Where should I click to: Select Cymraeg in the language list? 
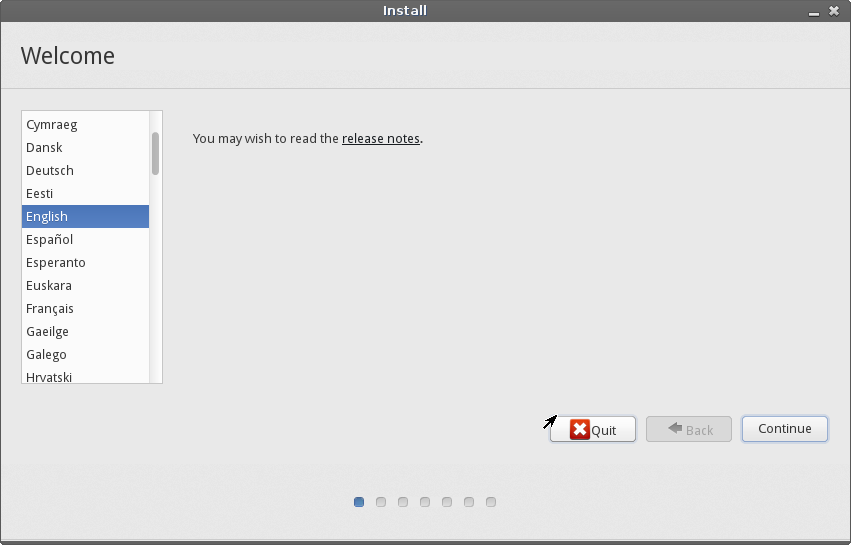coord(85,124)
